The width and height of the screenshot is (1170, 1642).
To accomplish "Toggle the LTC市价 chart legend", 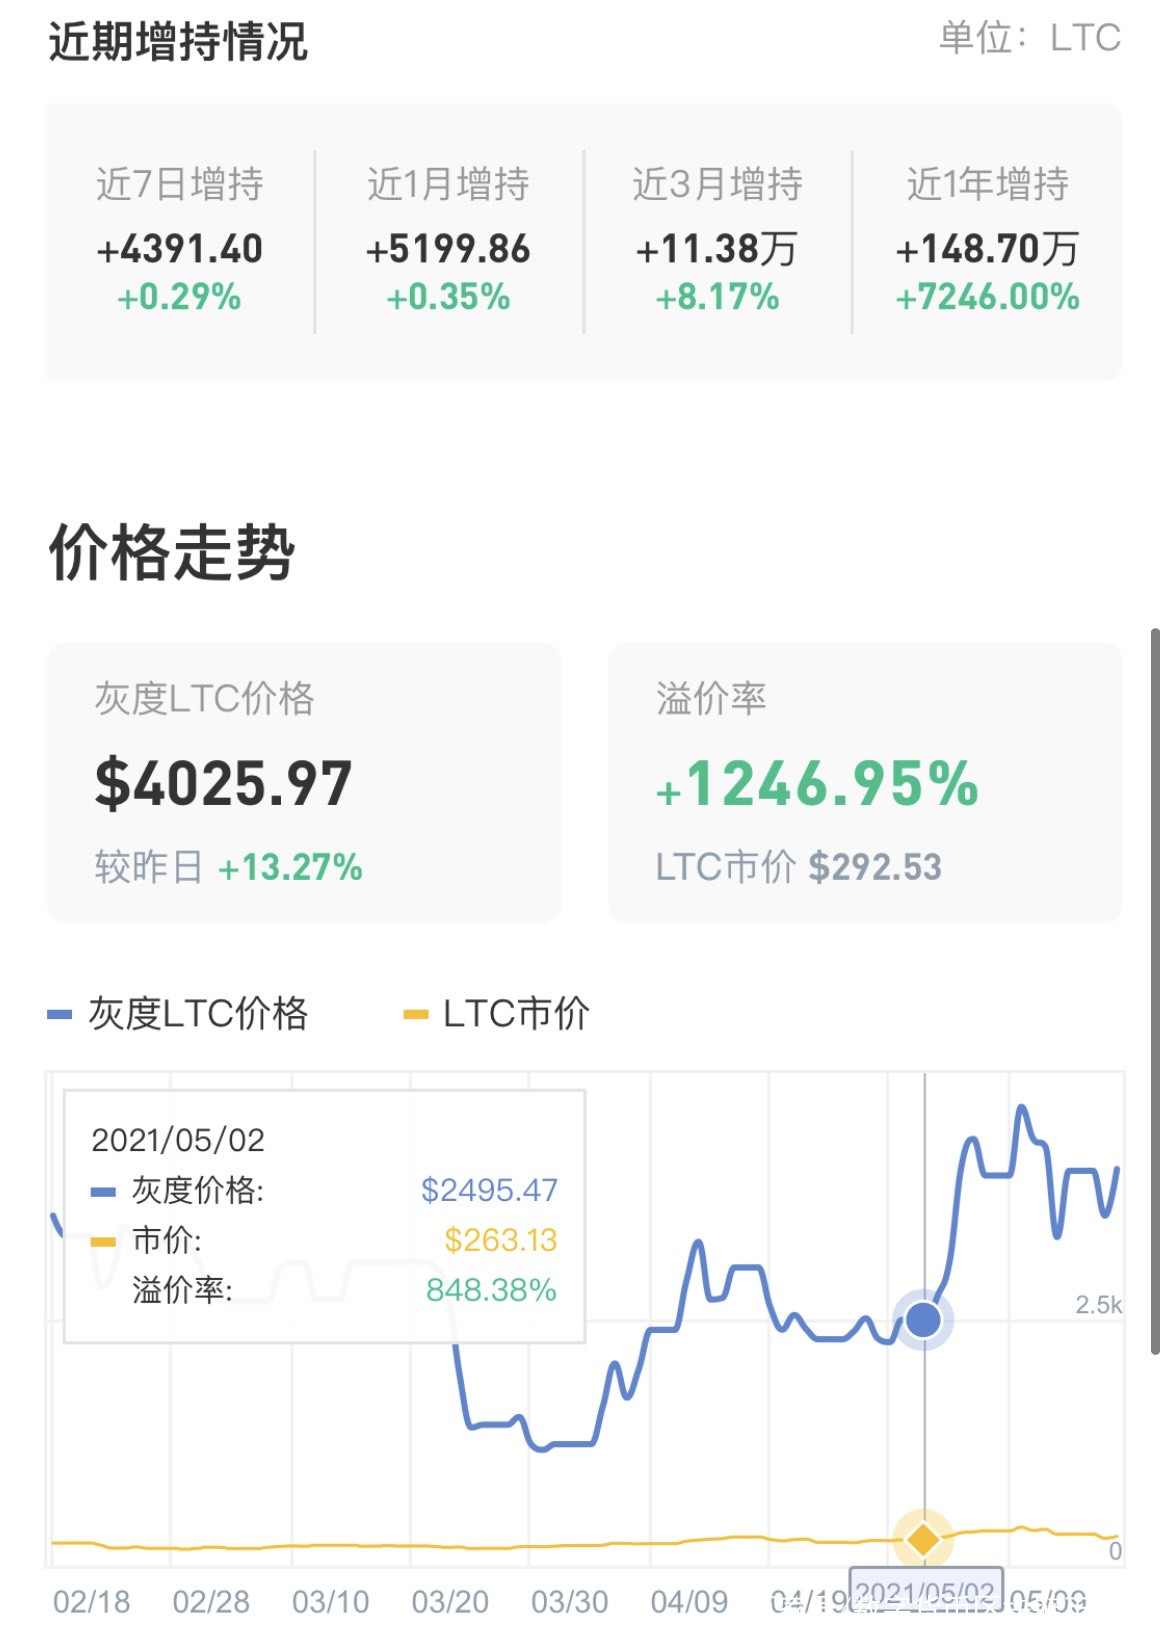I will [x=496, y=1014].
